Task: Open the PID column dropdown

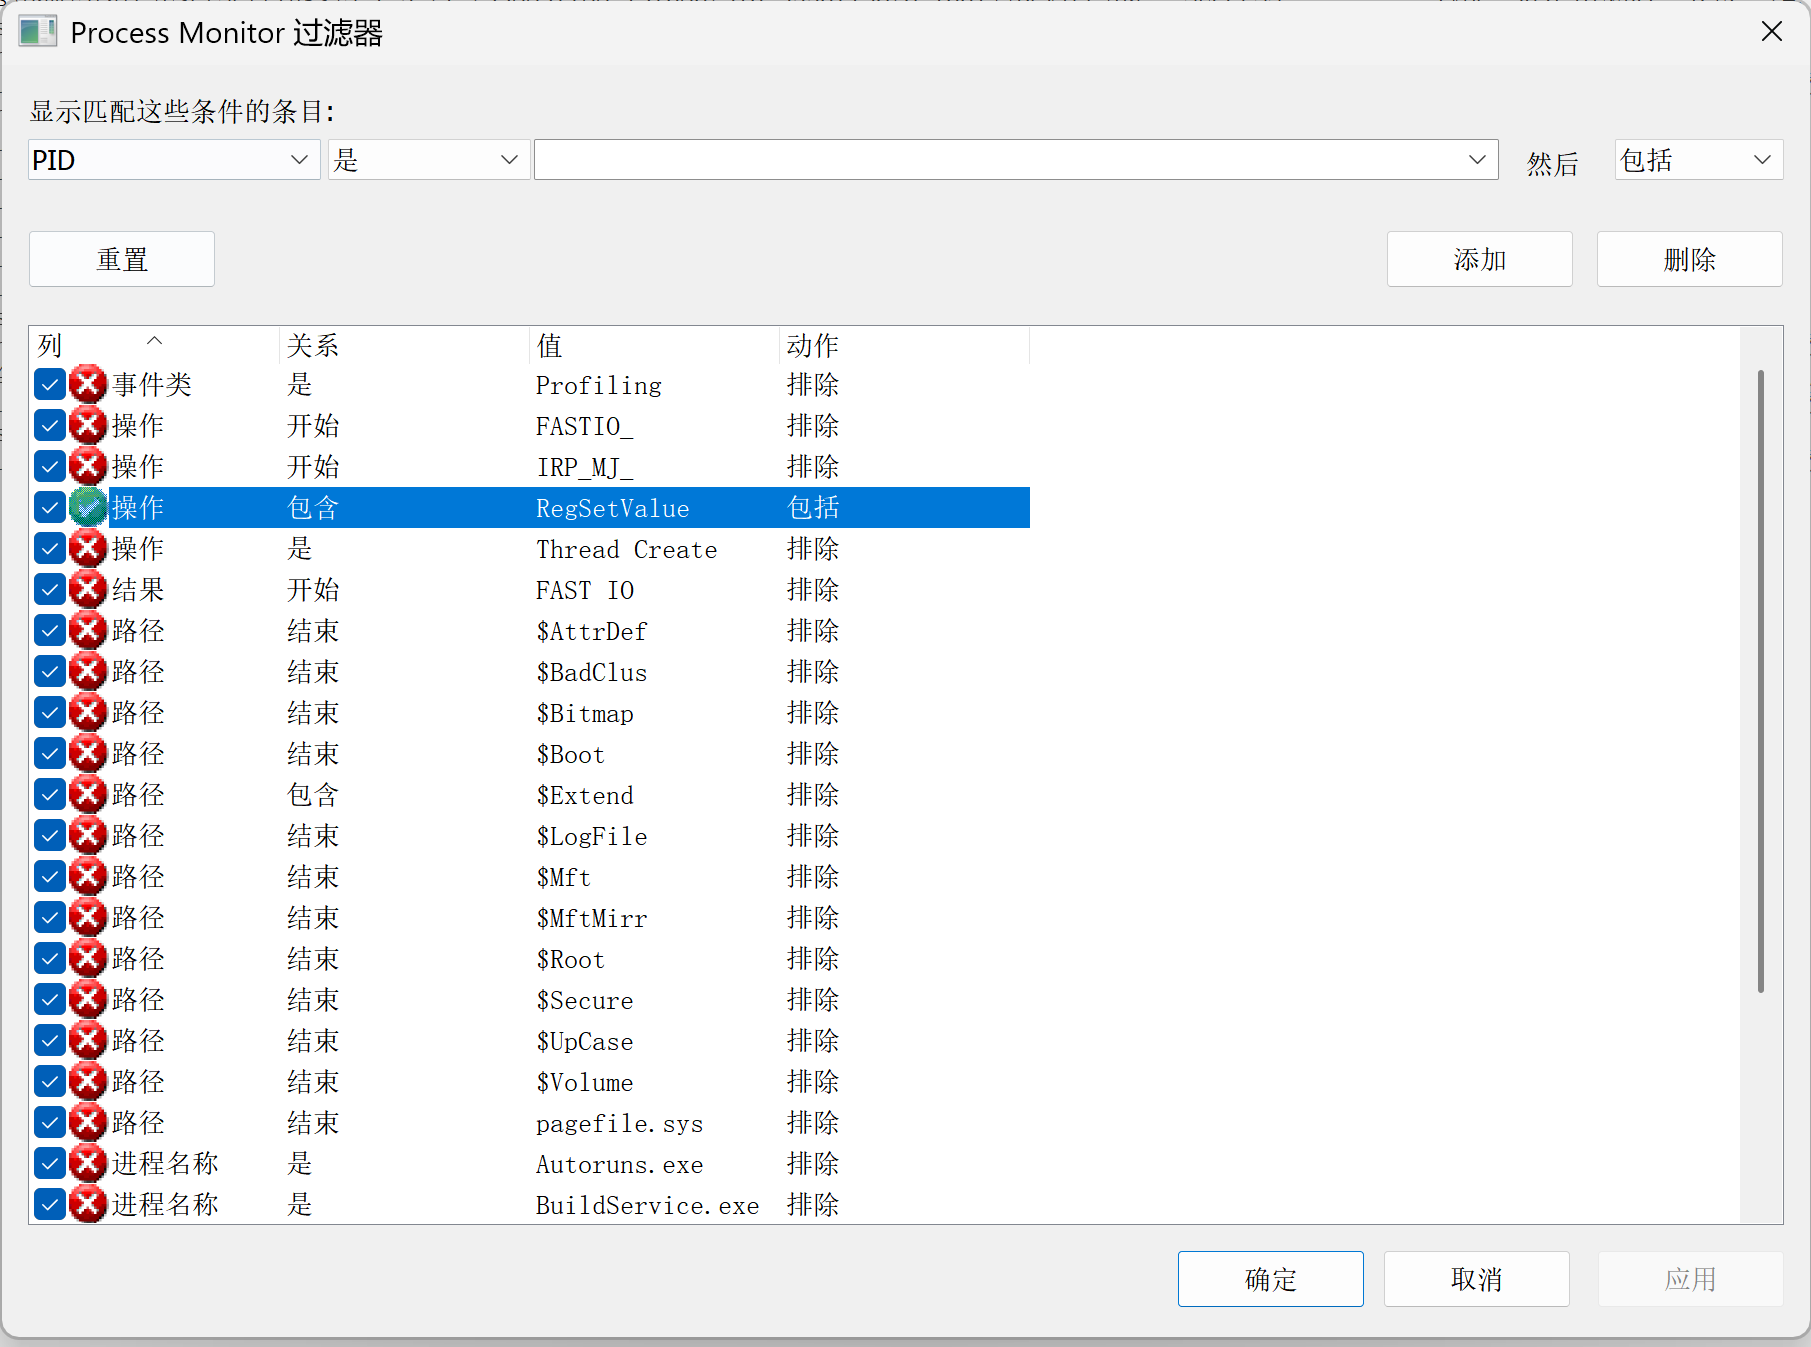Action: pyautogui.click(x=174, y=160)
